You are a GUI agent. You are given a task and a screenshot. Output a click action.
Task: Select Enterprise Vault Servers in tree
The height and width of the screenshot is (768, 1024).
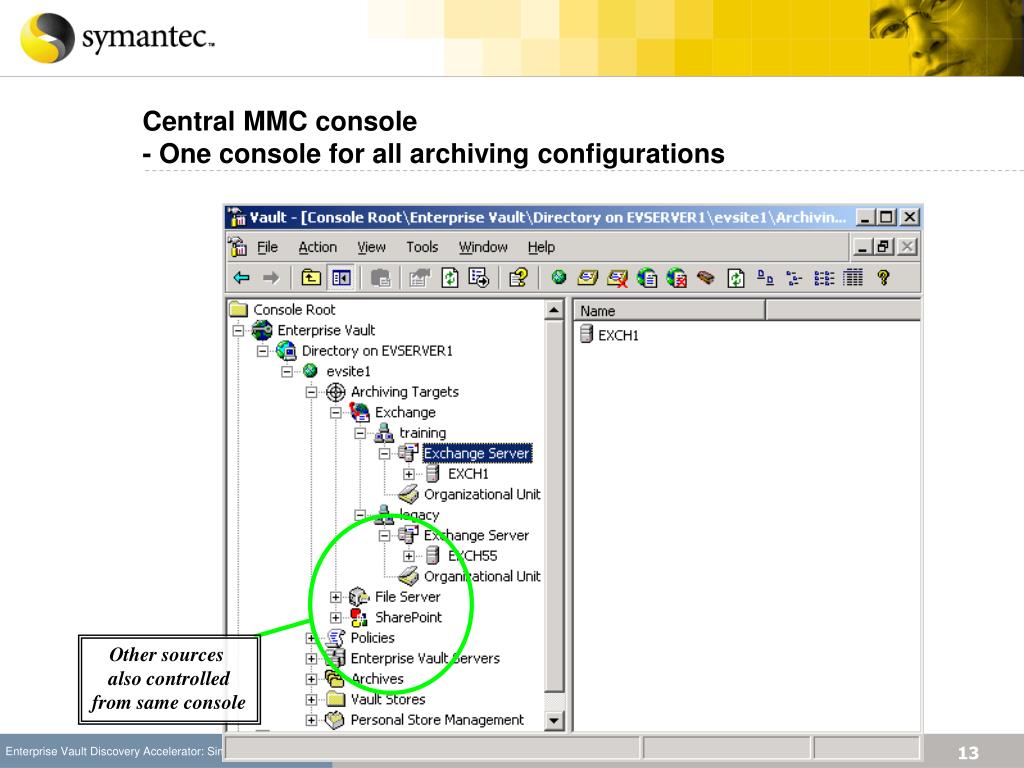[425, 658]
